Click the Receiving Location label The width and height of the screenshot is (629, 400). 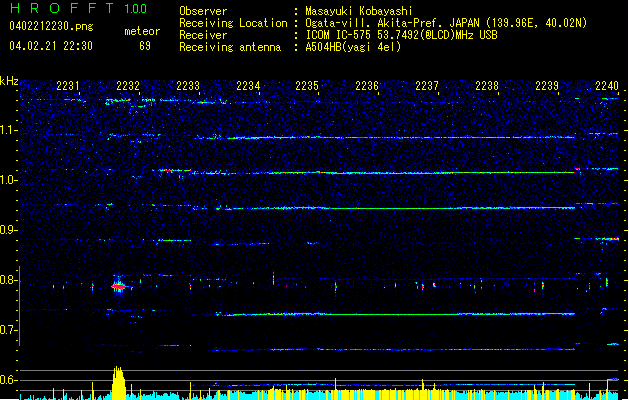coord(233,23)
